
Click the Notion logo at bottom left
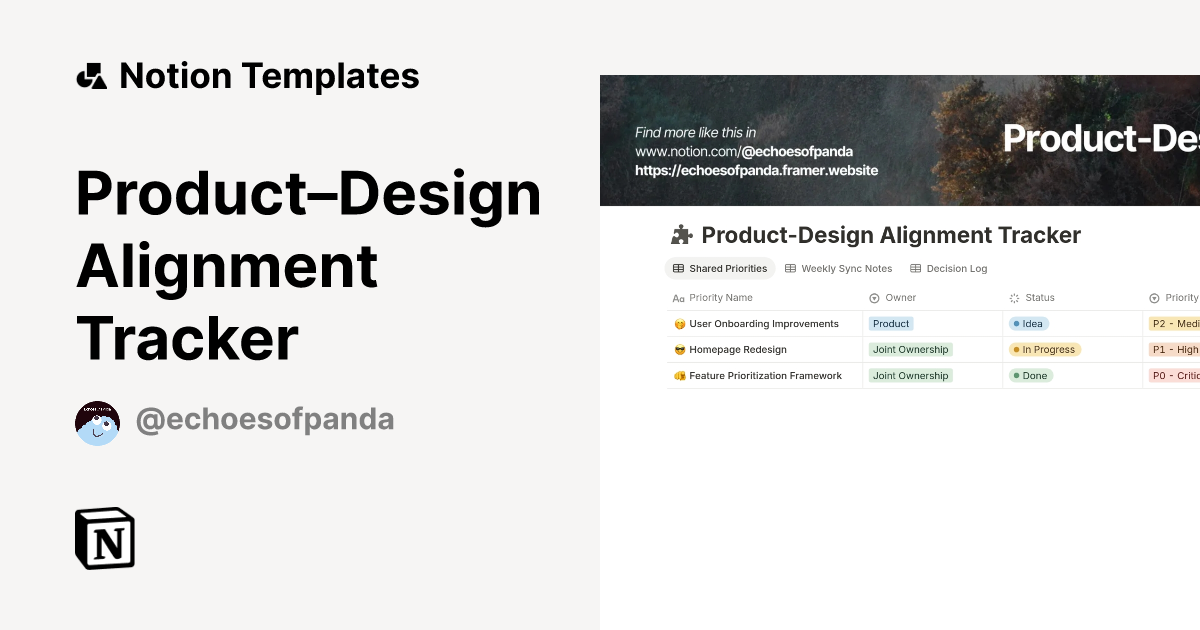104,538
